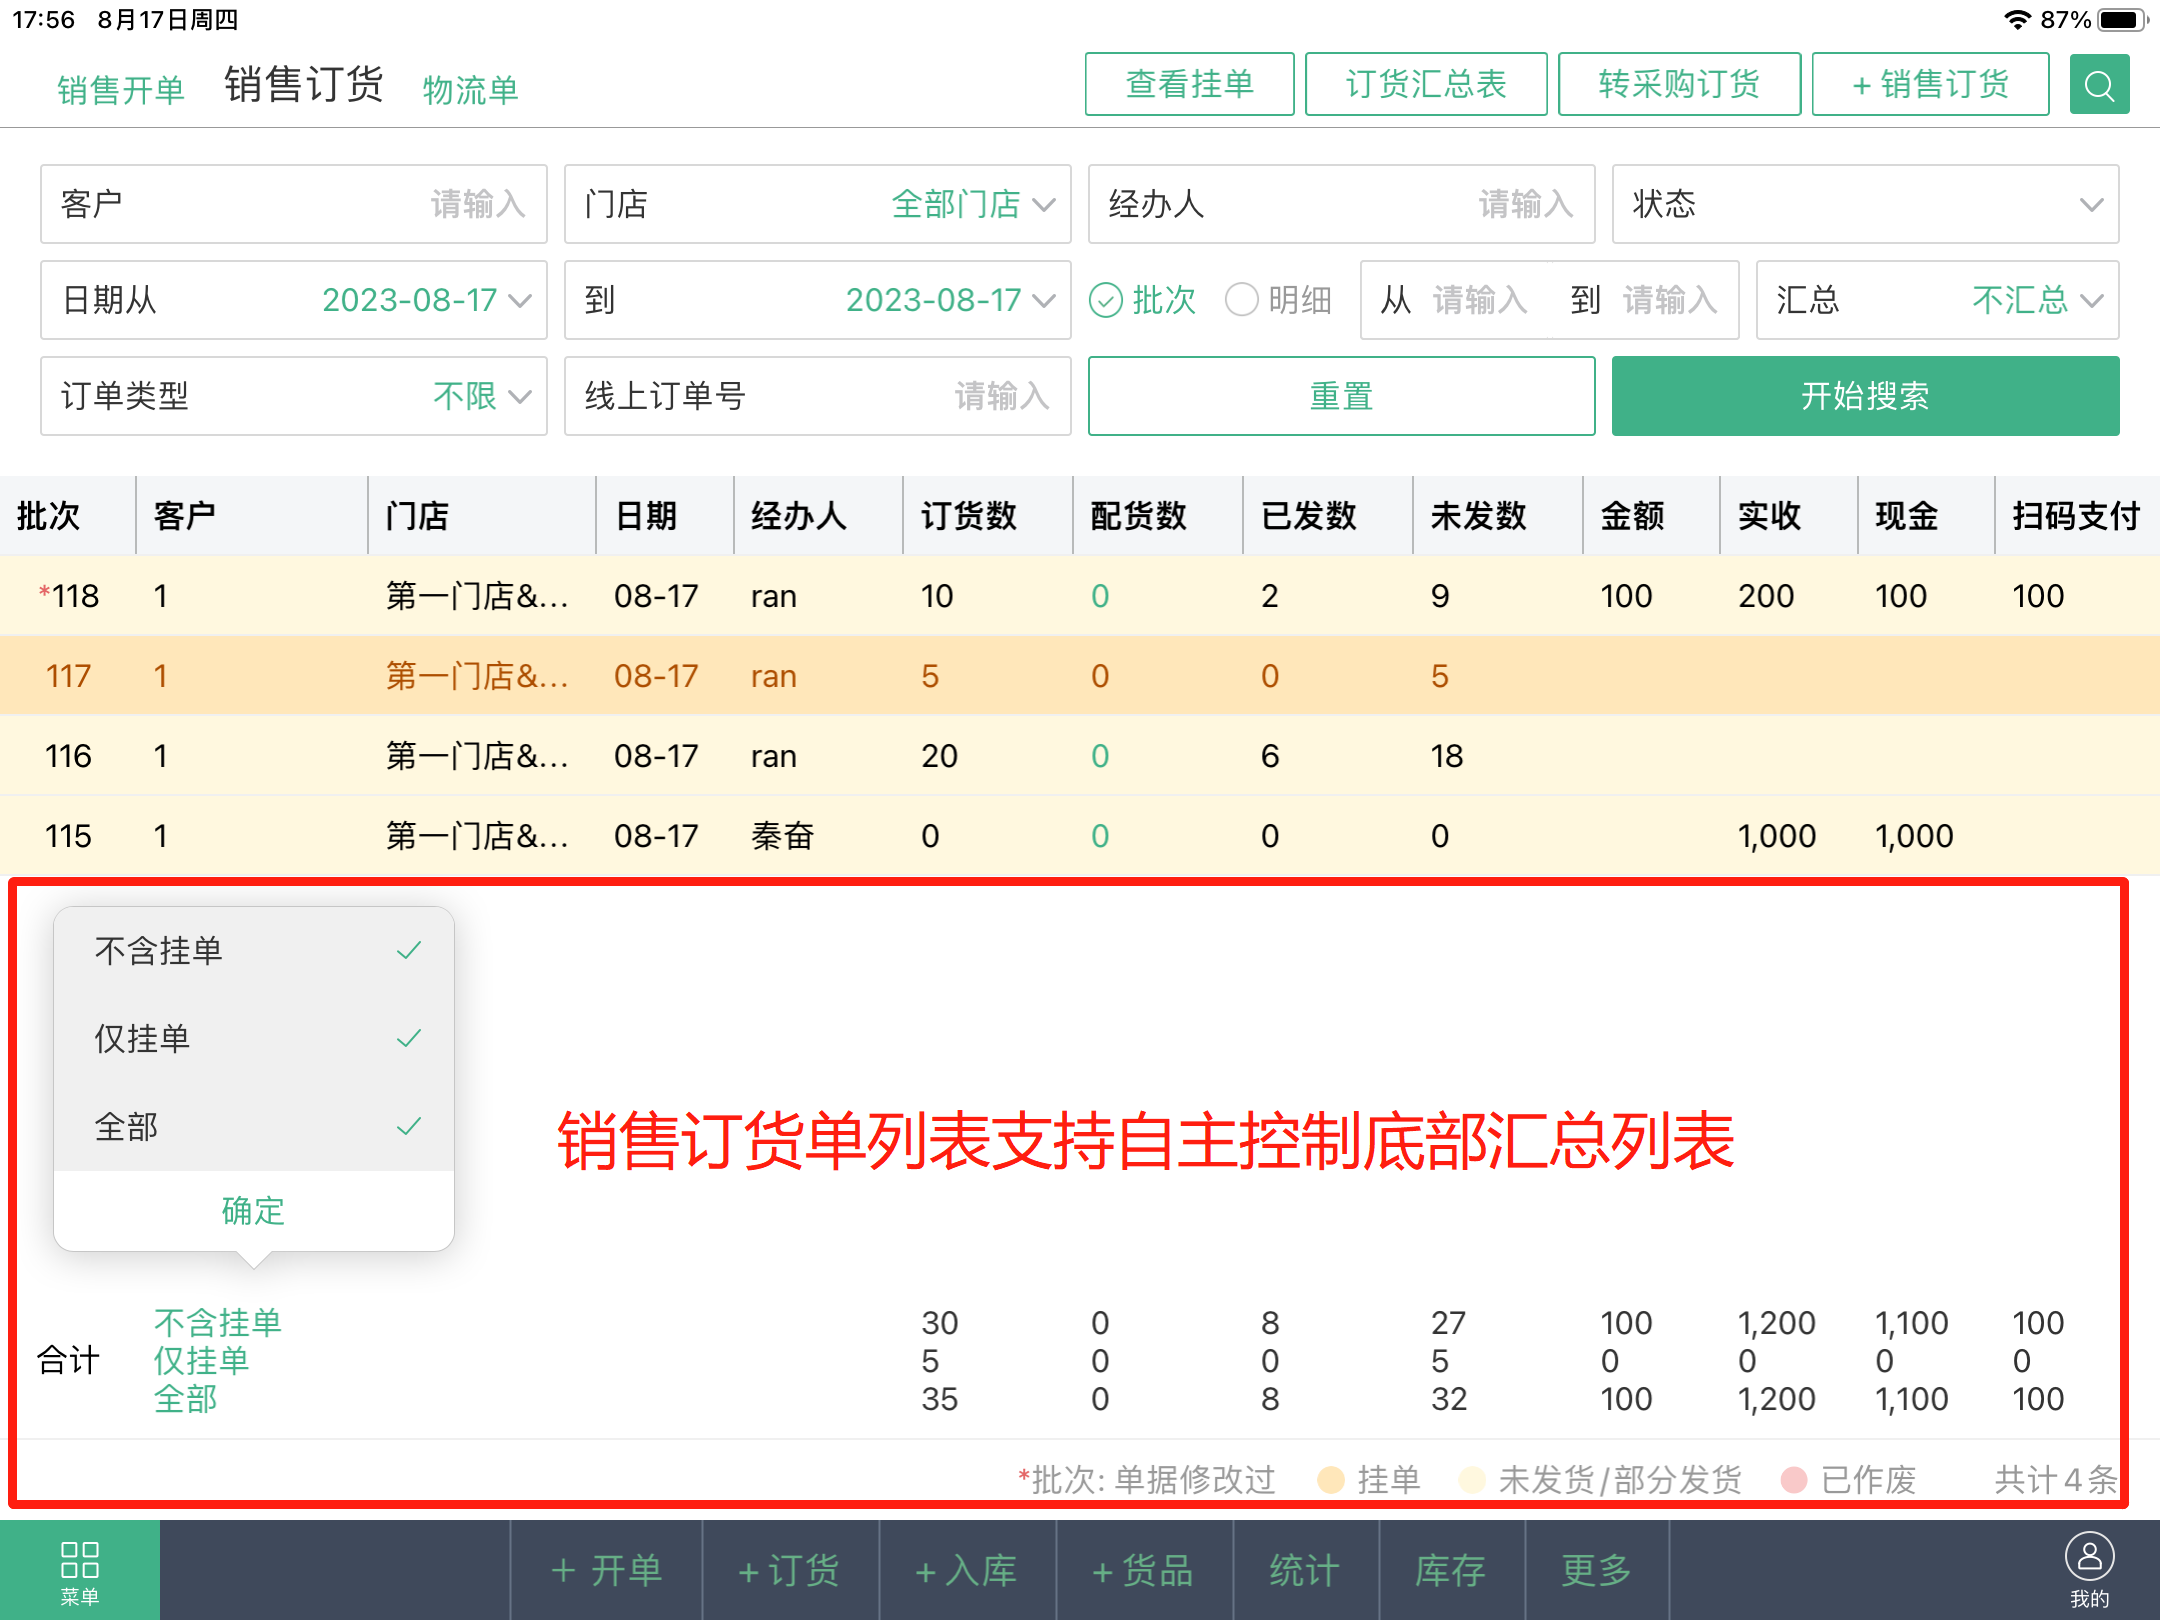
Task: Switch to the 销售开单 tab
Action: pos(121,90)
